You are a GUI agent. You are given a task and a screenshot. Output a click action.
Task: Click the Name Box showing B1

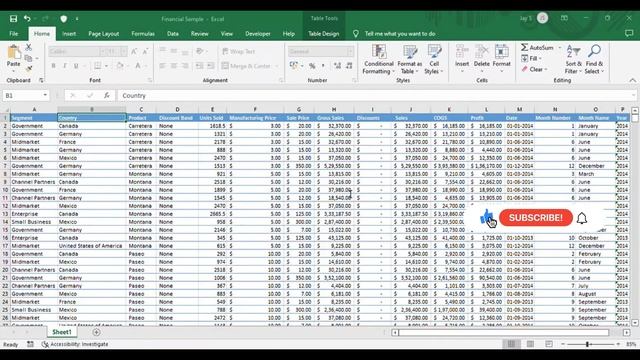(22, 96)
